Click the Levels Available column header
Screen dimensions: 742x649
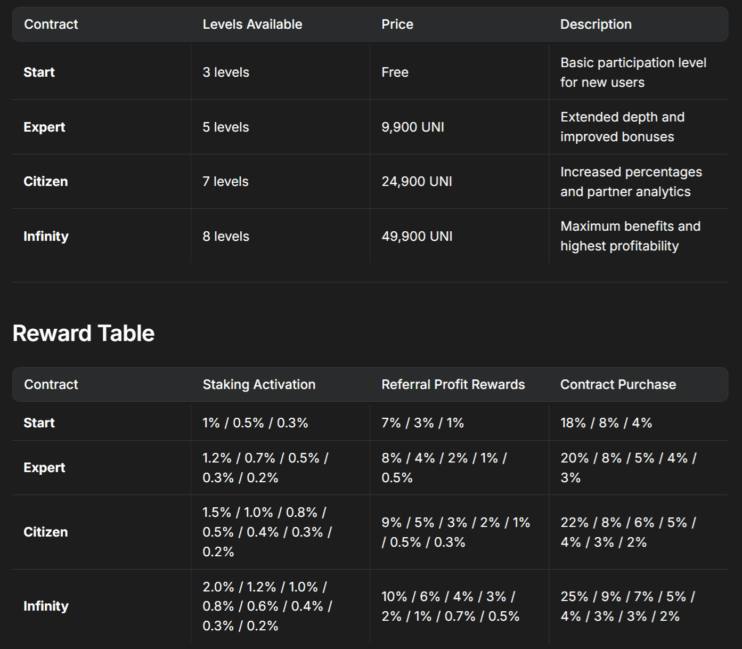(252, 24)
